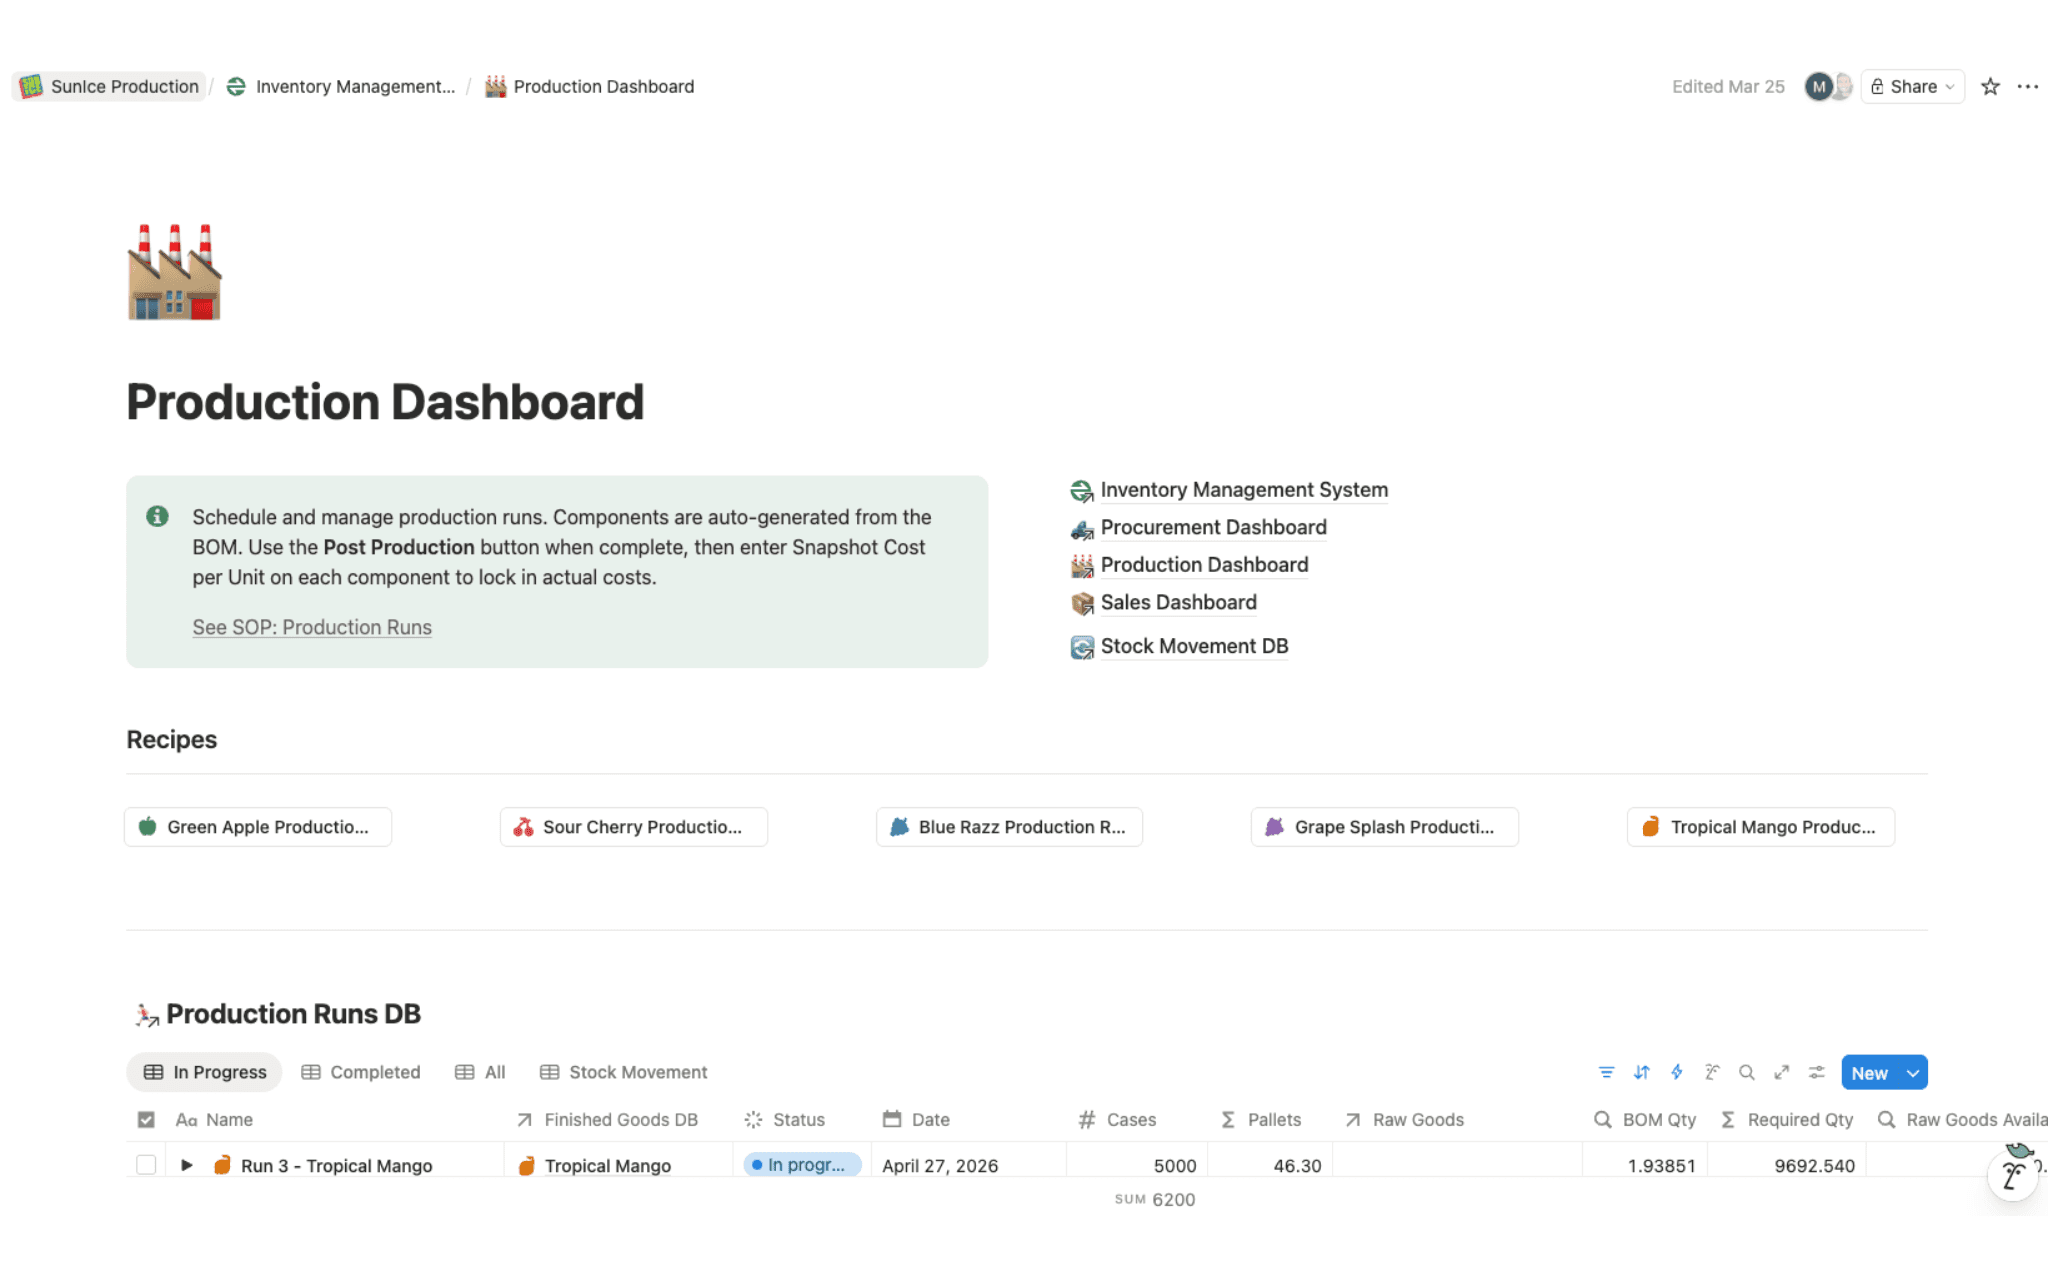Switch to the Completed view tab
The width and height of the screenshot is (2048, 1280).
[374, 1071]
